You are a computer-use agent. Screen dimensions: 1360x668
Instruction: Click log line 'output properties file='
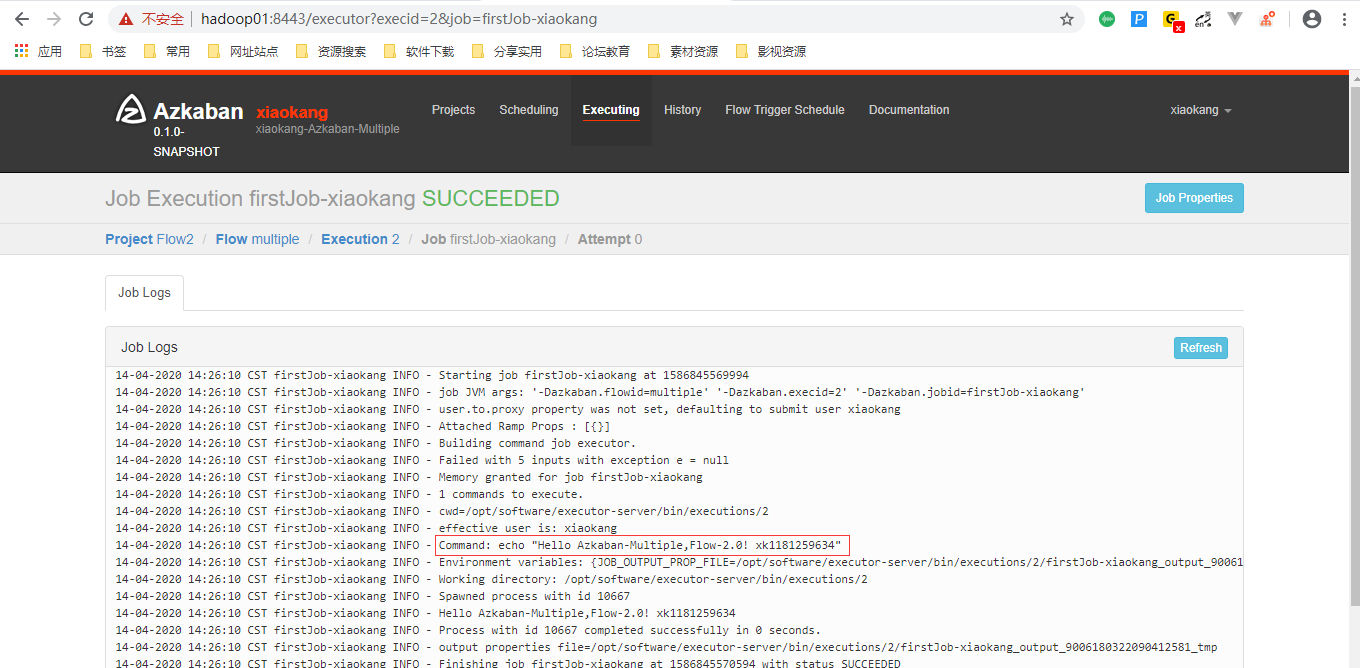click(666, 647)
